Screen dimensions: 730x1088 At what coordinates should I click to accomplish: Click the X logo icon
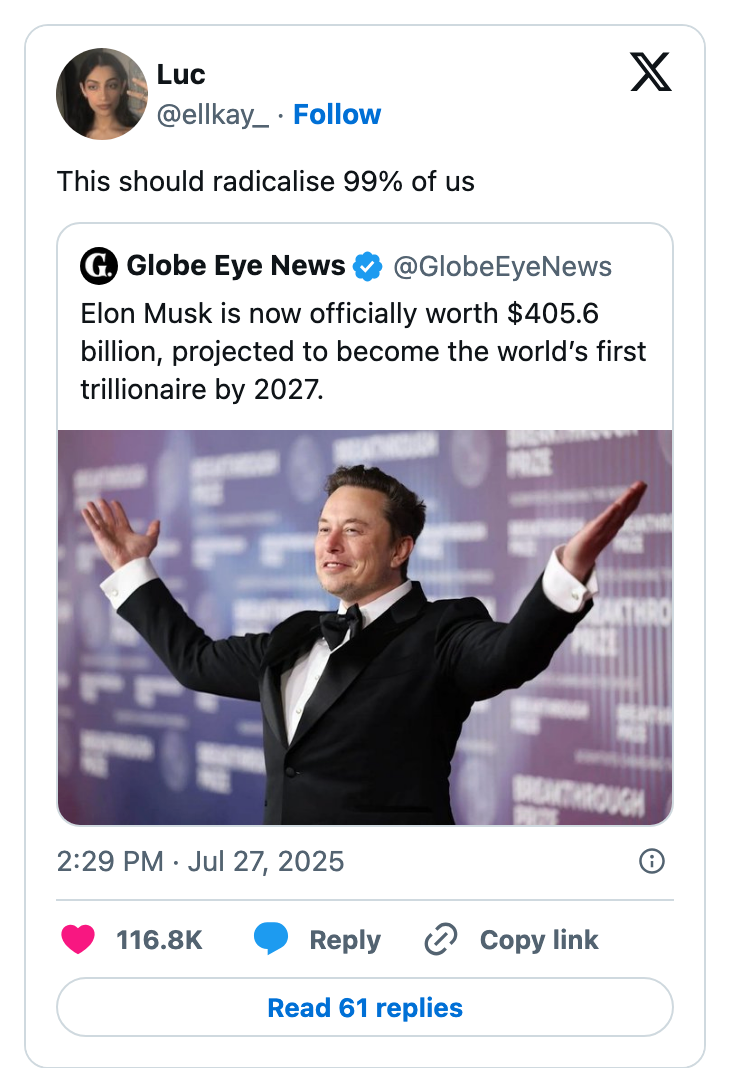[651, 73]
